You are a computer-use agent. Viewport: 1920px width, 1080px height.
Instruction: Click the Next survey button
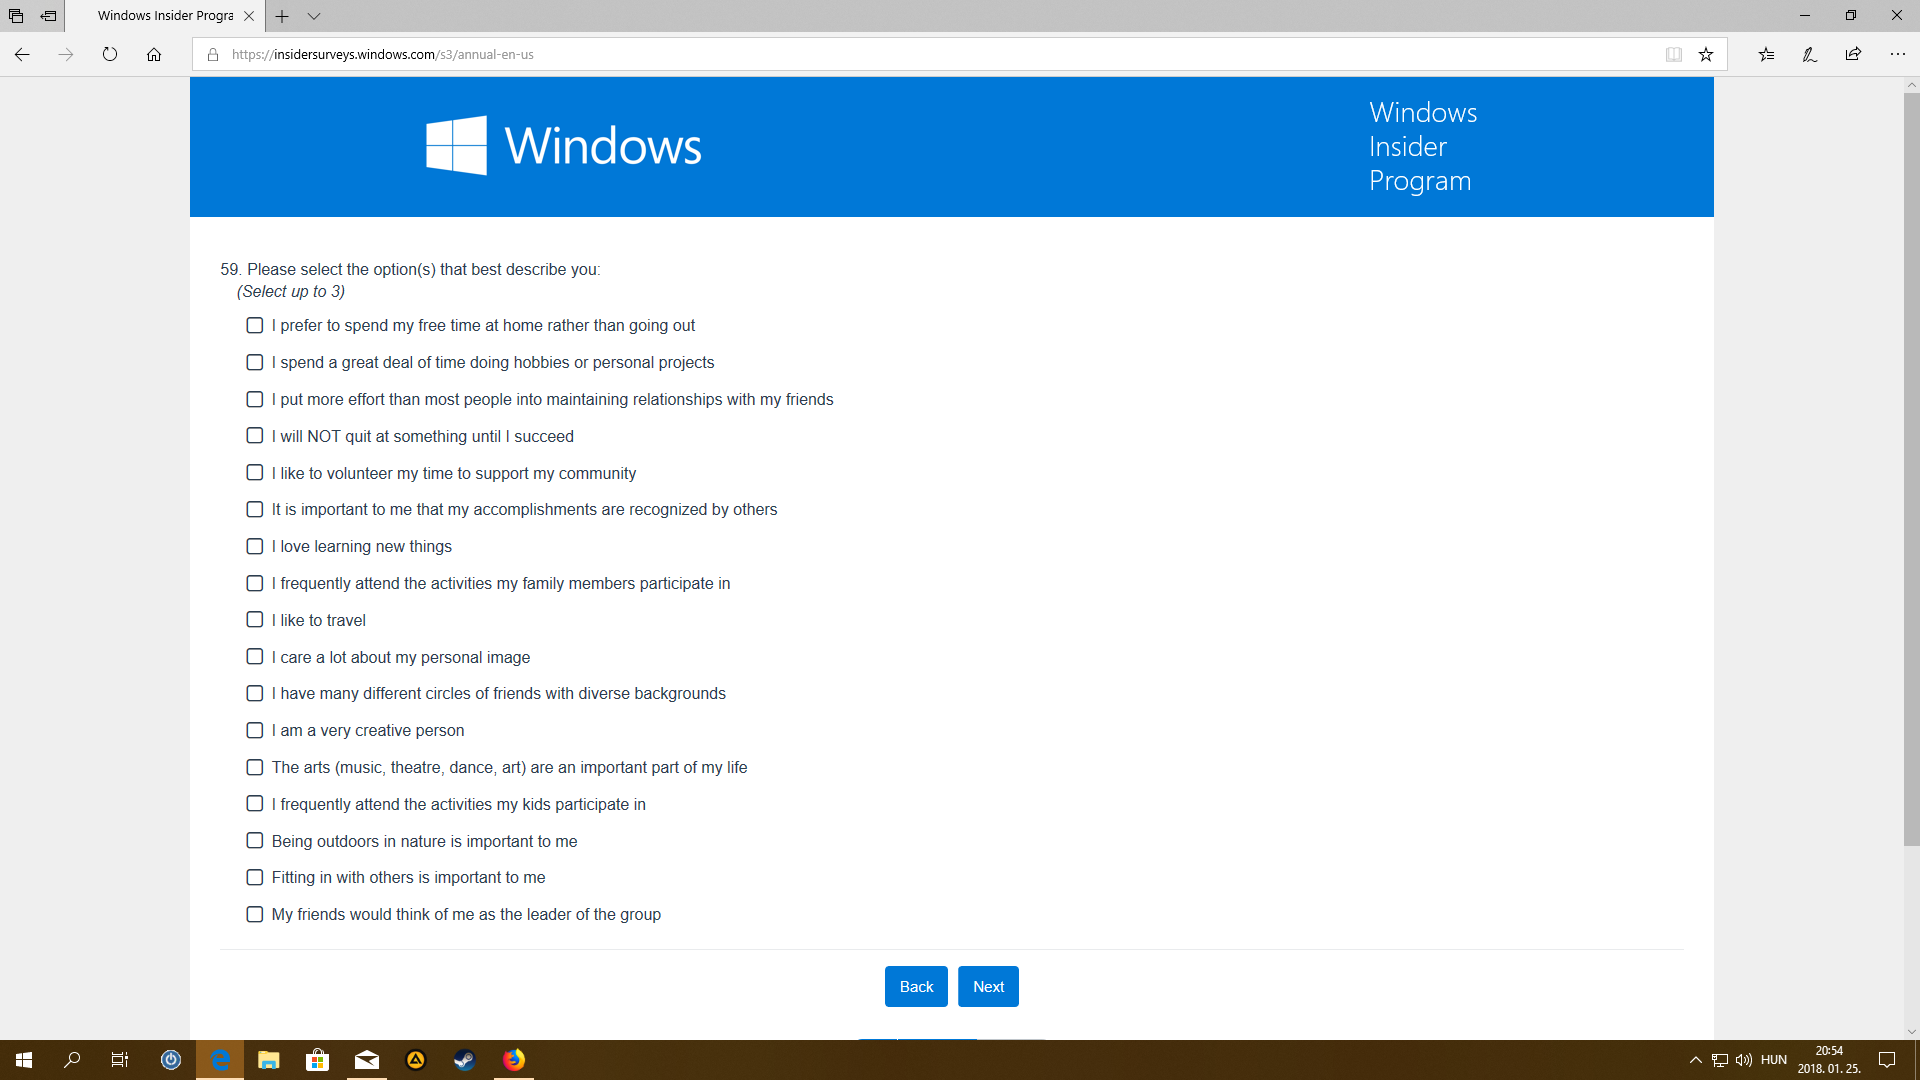[988, 987]
